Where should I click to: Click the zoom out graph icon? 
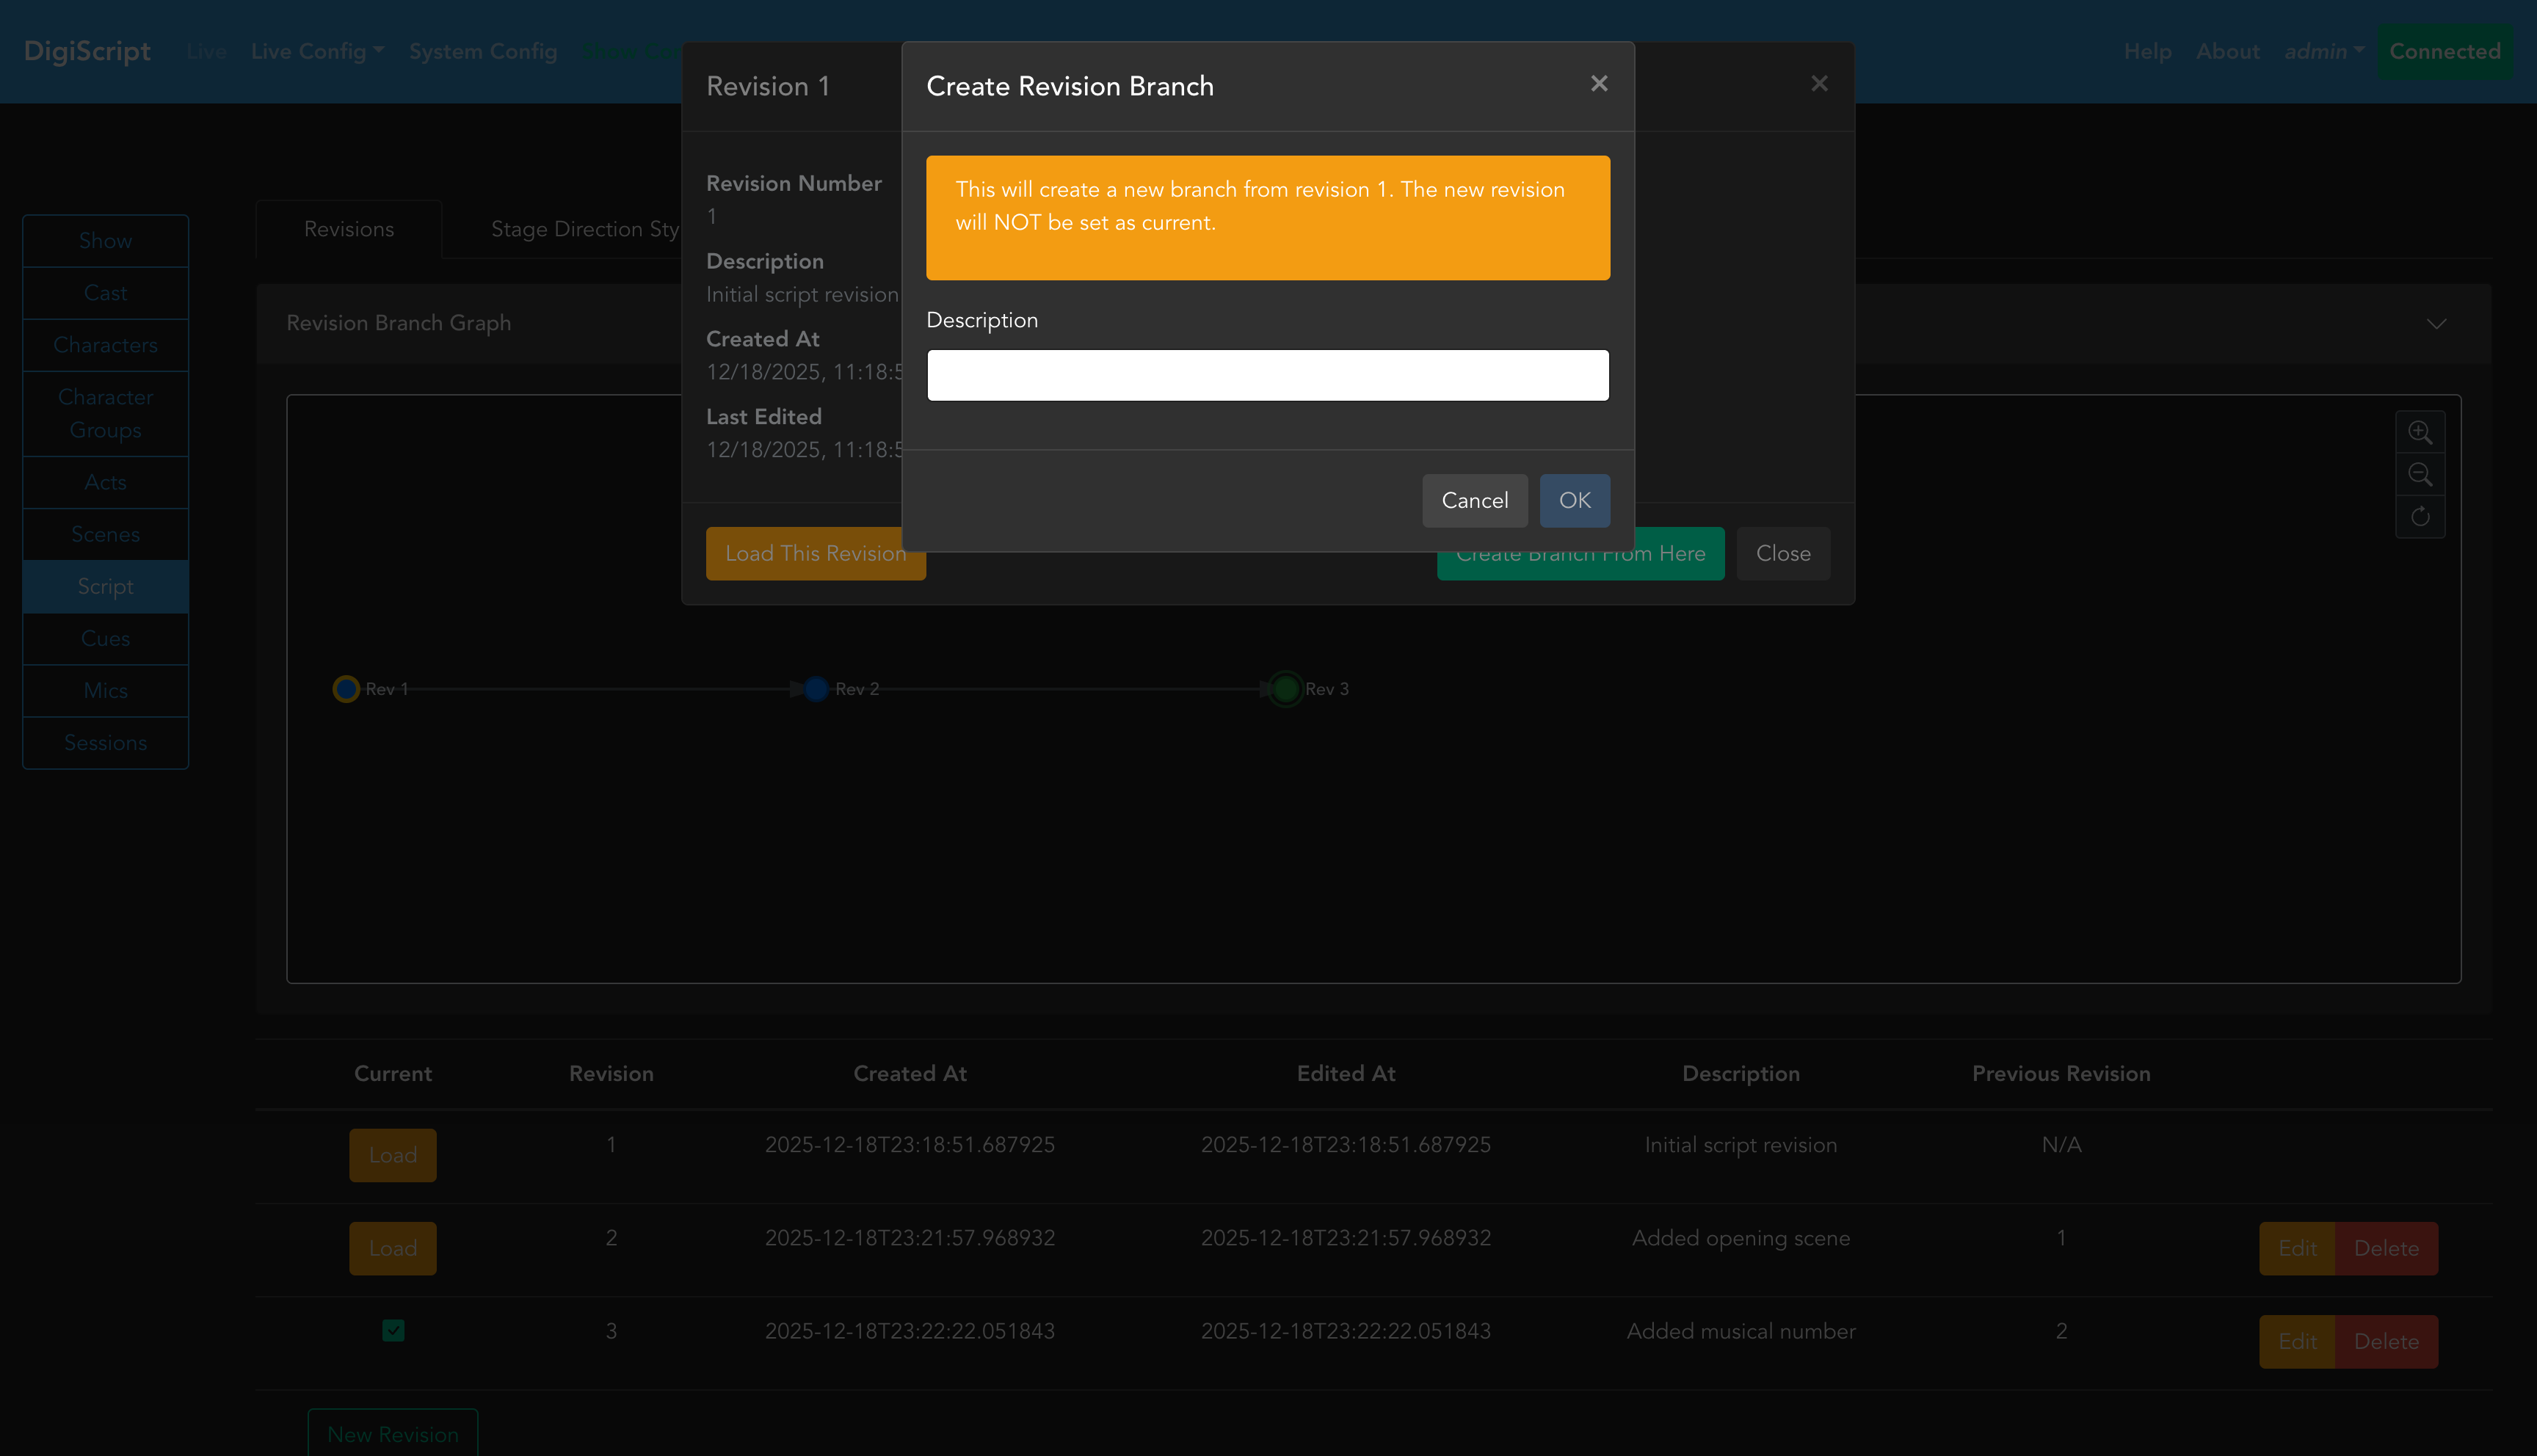point(2419,474)
